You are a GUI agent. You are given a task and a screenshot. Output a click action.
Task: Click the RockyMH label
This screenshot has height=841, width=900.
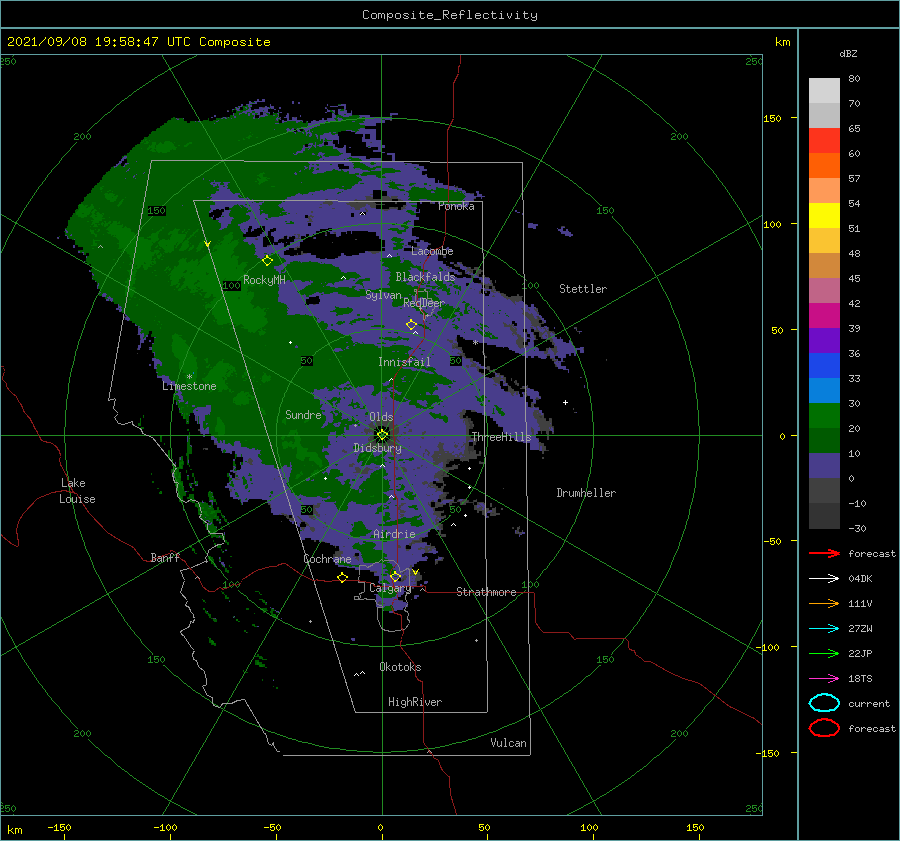(x=264, y=280)
